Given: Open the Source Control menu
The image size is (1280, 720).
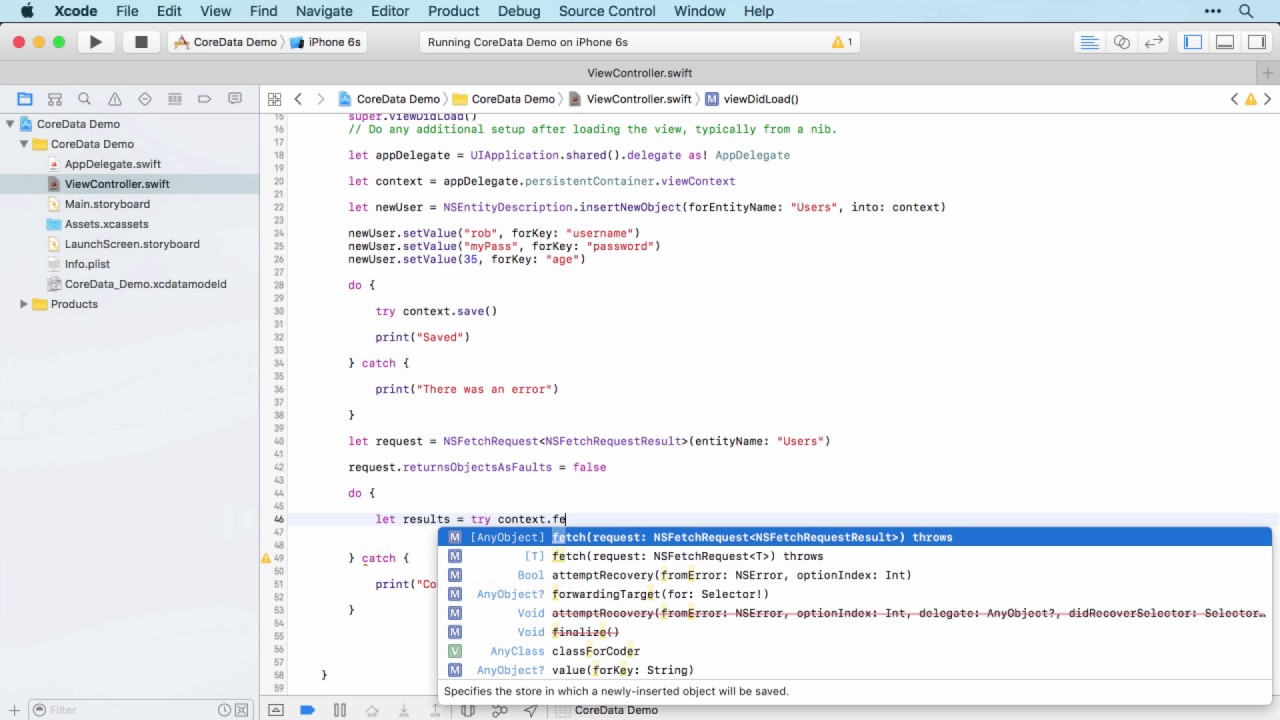Looking at the screenshot, I should tap(607, 11).
